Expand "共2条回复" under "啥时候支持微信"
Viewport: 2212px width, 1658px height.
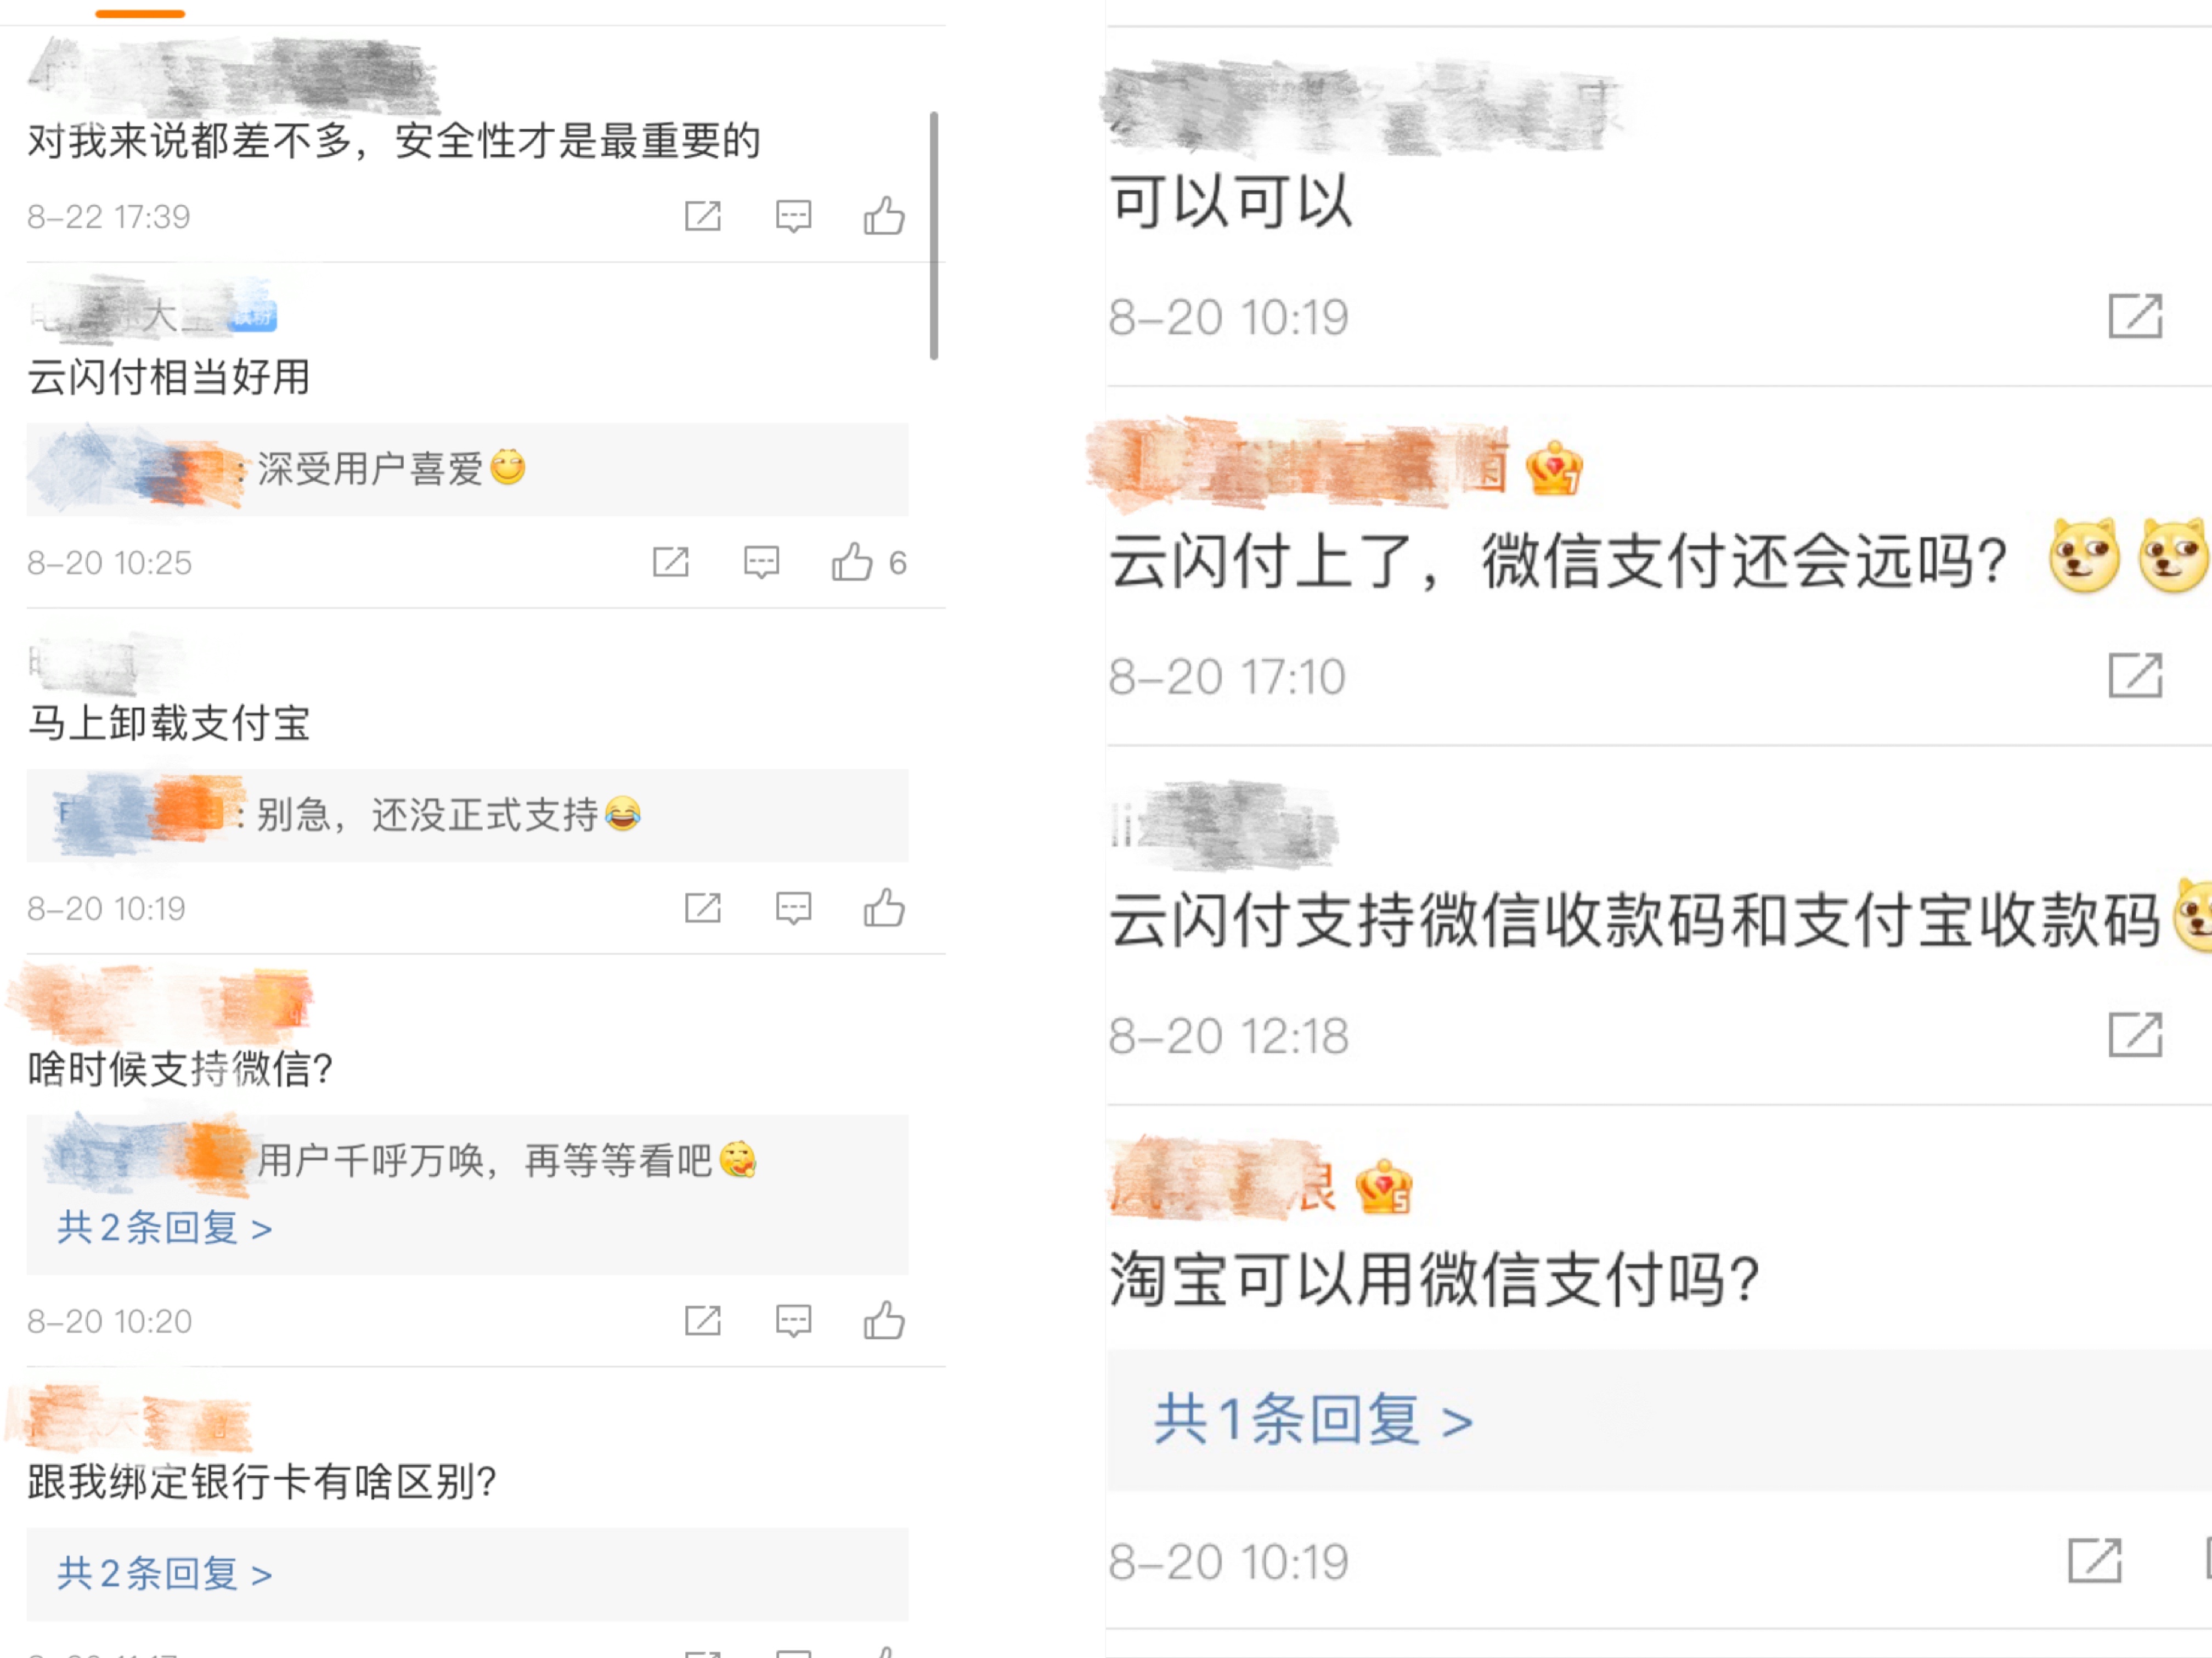click(x=160, y=1228)
